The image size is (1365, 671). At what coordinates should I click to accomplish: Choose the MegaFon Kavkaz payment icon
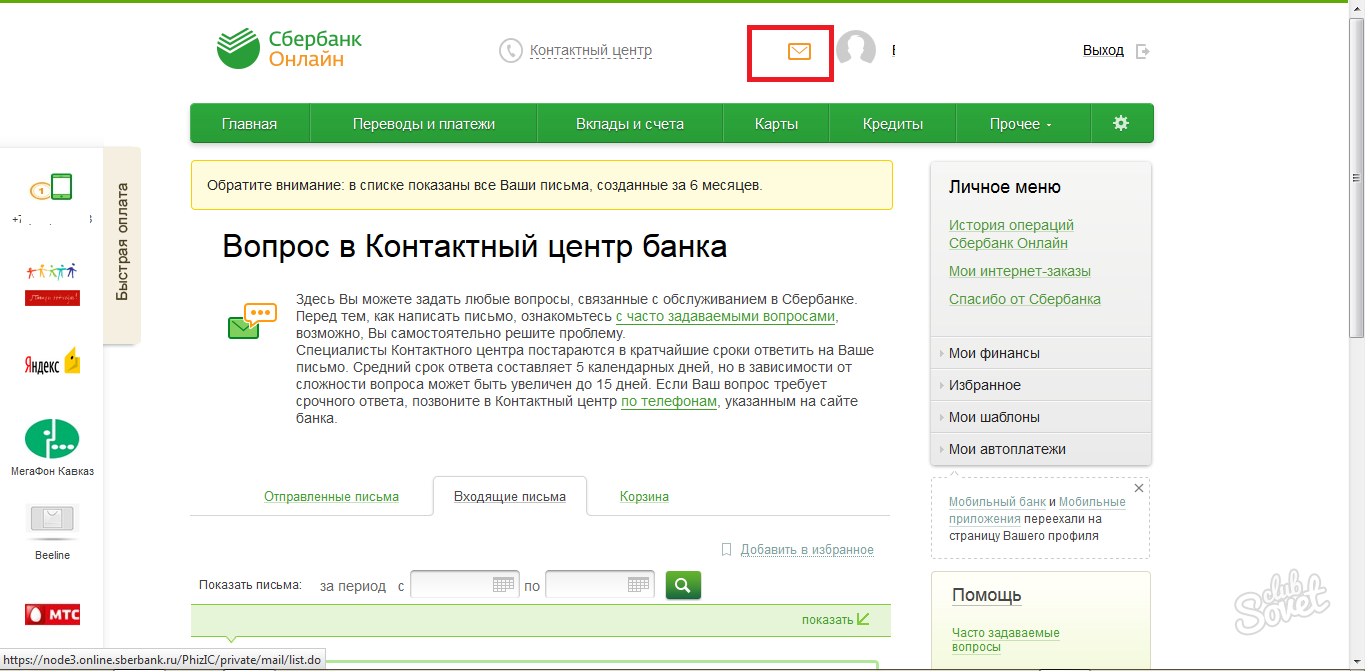(x=52, y=440)
